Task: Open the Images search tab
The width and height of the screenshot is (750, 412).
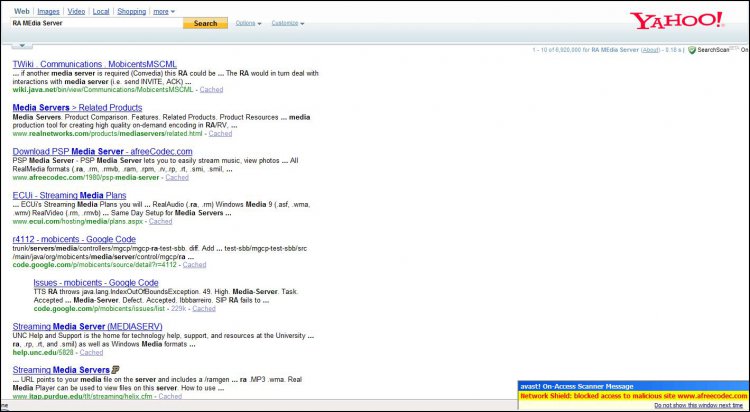Action: (x=48, y=11)
